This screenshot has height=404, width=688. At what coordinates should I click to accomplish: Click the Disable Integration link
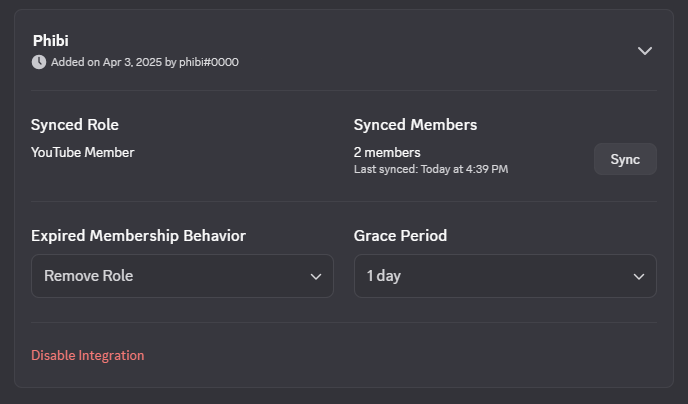[88, 355]
